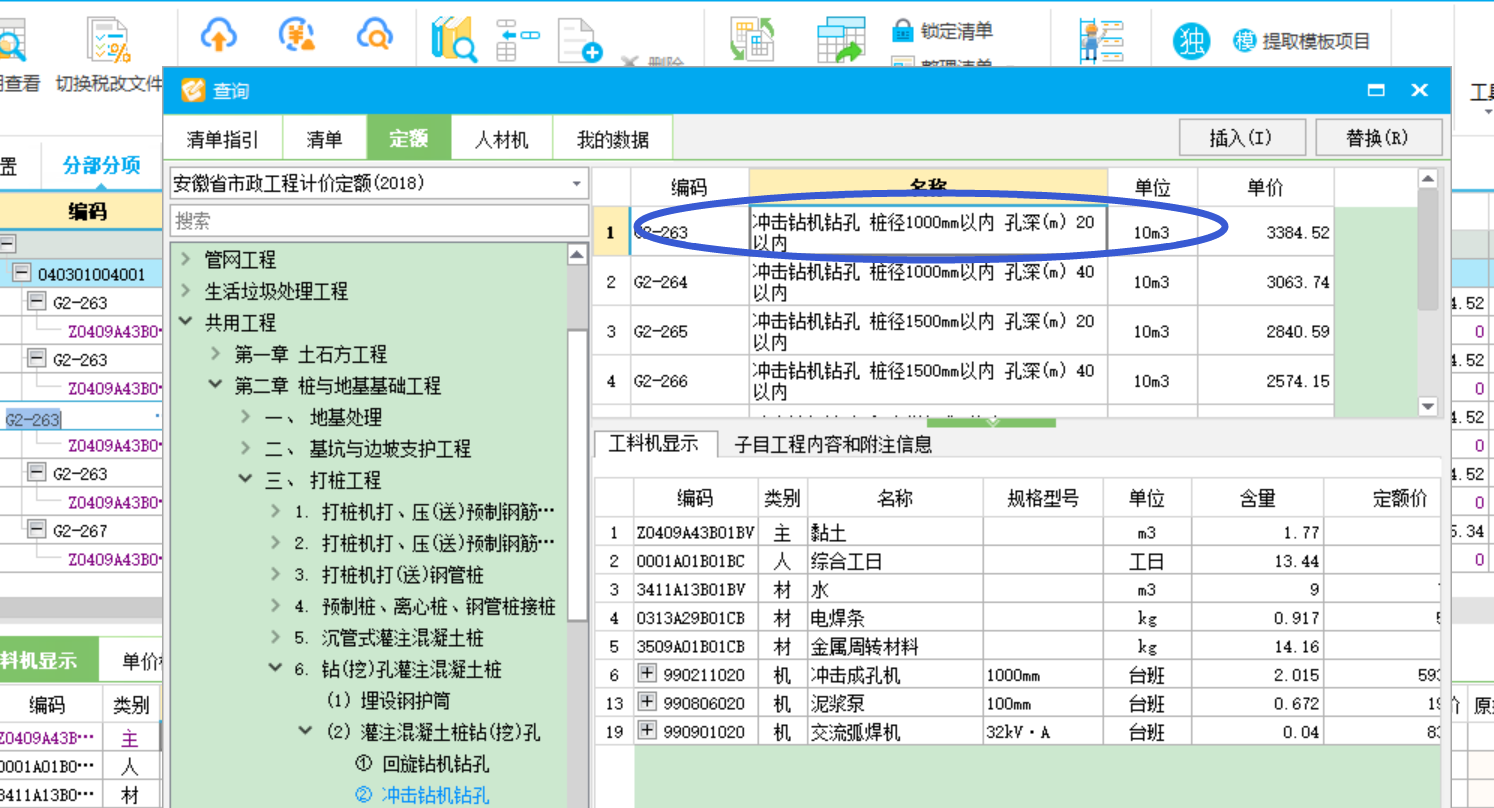This screenshot has height=808, width=1494.
Task: Collapse 第二章 桩与地基基础工程 node
Action: pyautogui.click(x=216, y=385)
